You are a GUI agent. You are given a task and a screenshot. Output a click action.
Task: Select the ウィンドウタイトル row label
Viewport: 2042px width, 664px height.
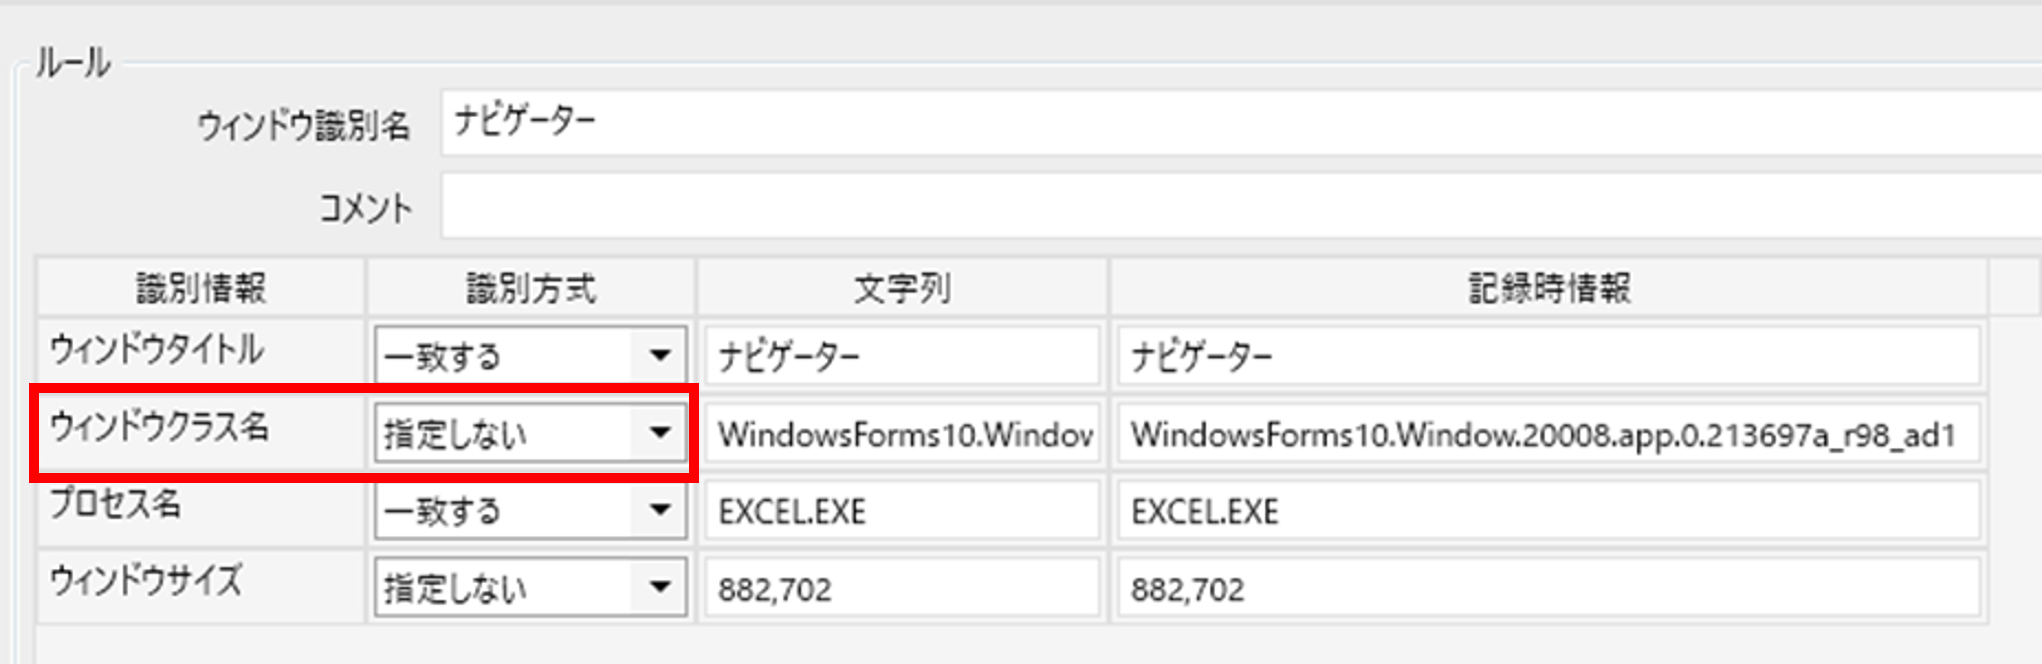pyautogui.click(x=157, y=350)
